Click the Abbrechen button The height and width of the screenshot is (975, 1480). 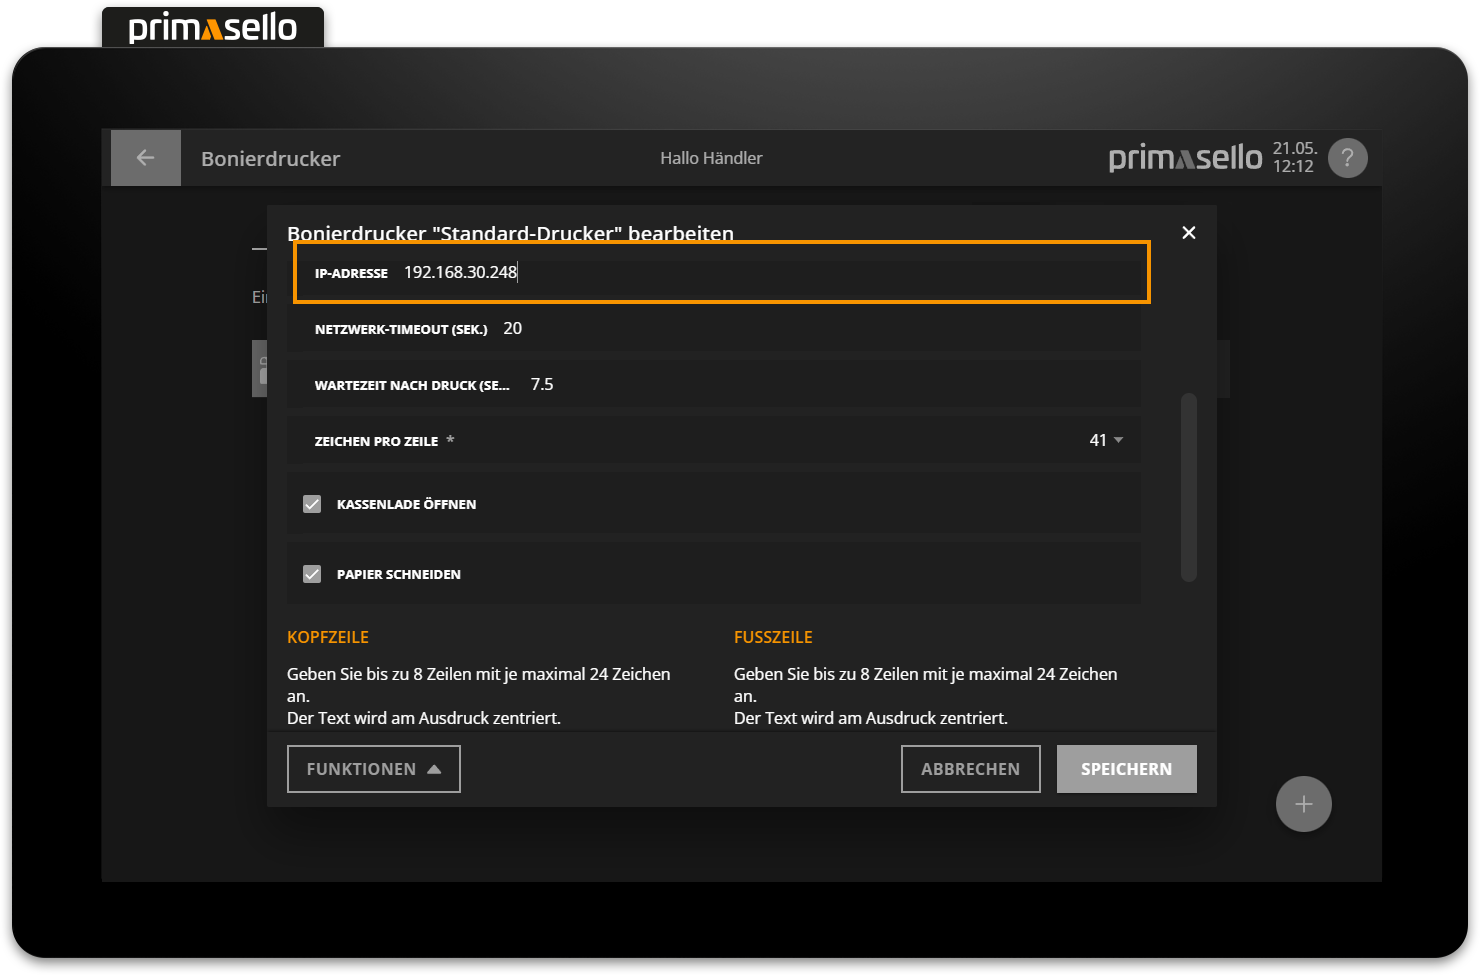pos(970,769)
